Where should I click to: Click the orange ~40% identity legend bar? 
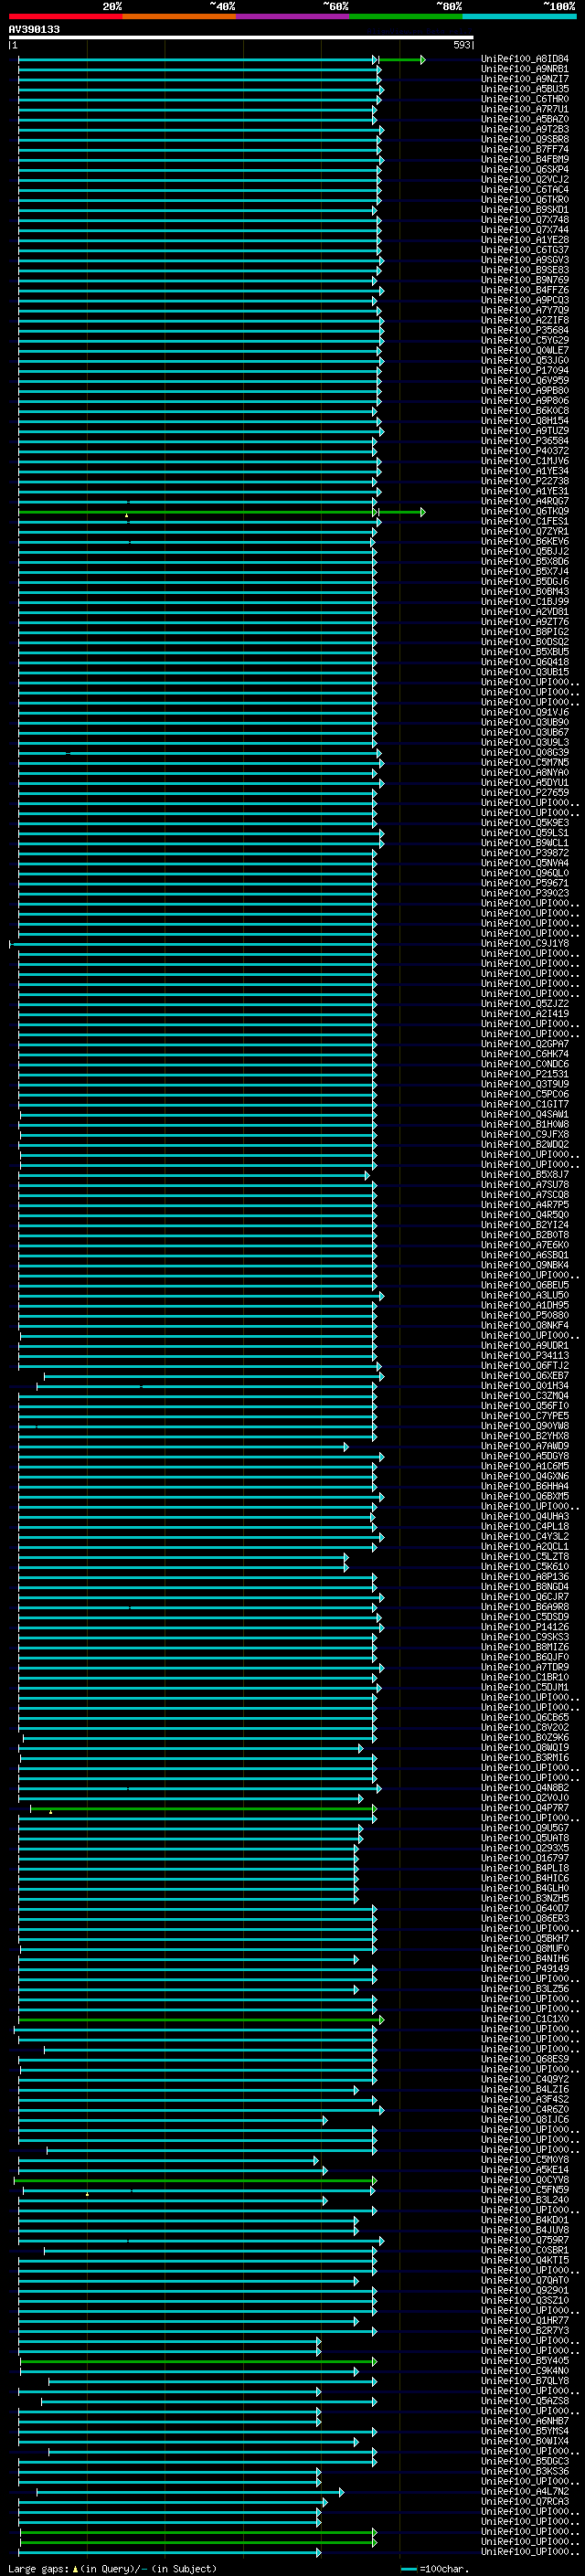point(179,16)
